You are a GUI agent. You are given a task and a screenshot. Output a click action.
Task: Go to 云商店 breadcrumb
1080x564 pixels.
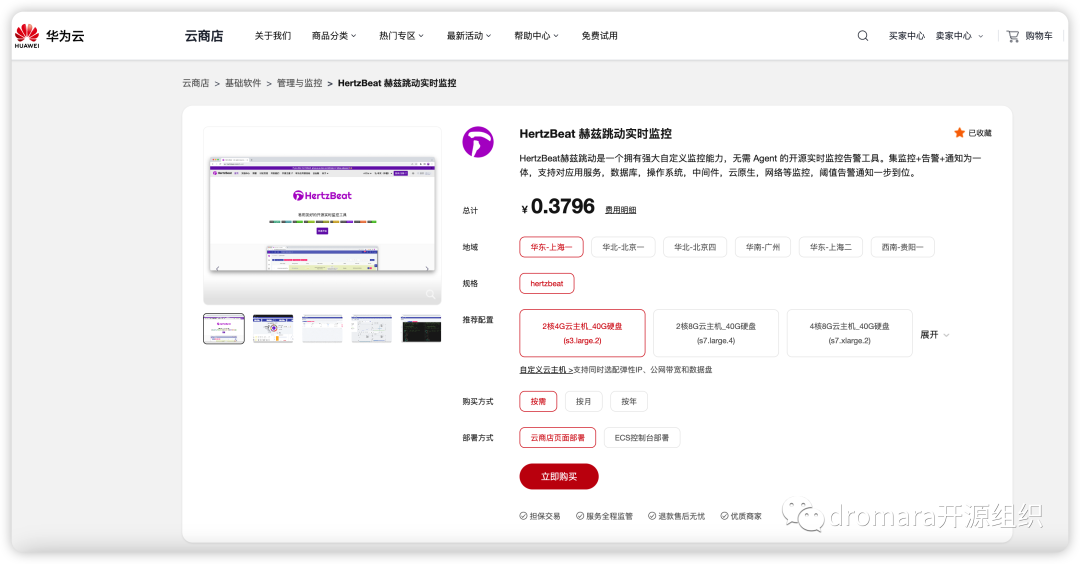tap(196, 83)
